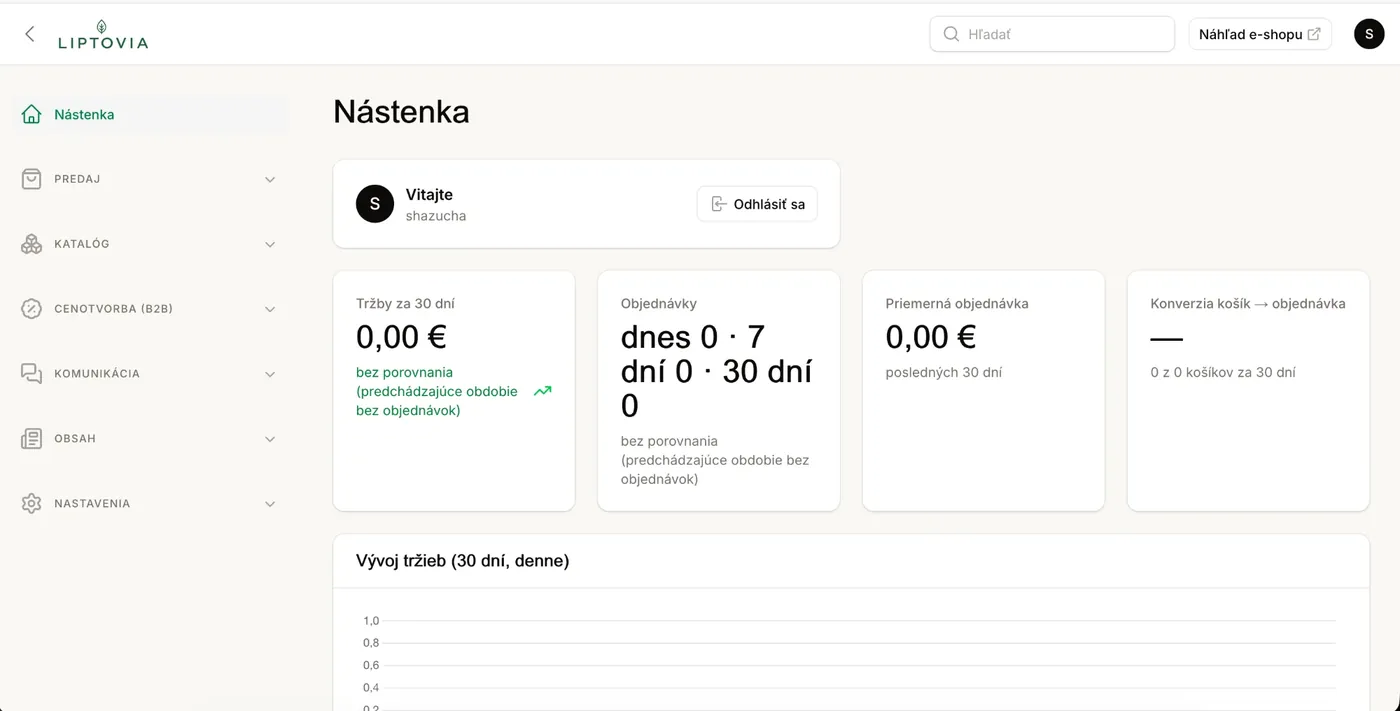Click the posledných 30 dní text
Image resolution: width=1400 pixels, height=711 pixels.
click(x=944, y=372)
